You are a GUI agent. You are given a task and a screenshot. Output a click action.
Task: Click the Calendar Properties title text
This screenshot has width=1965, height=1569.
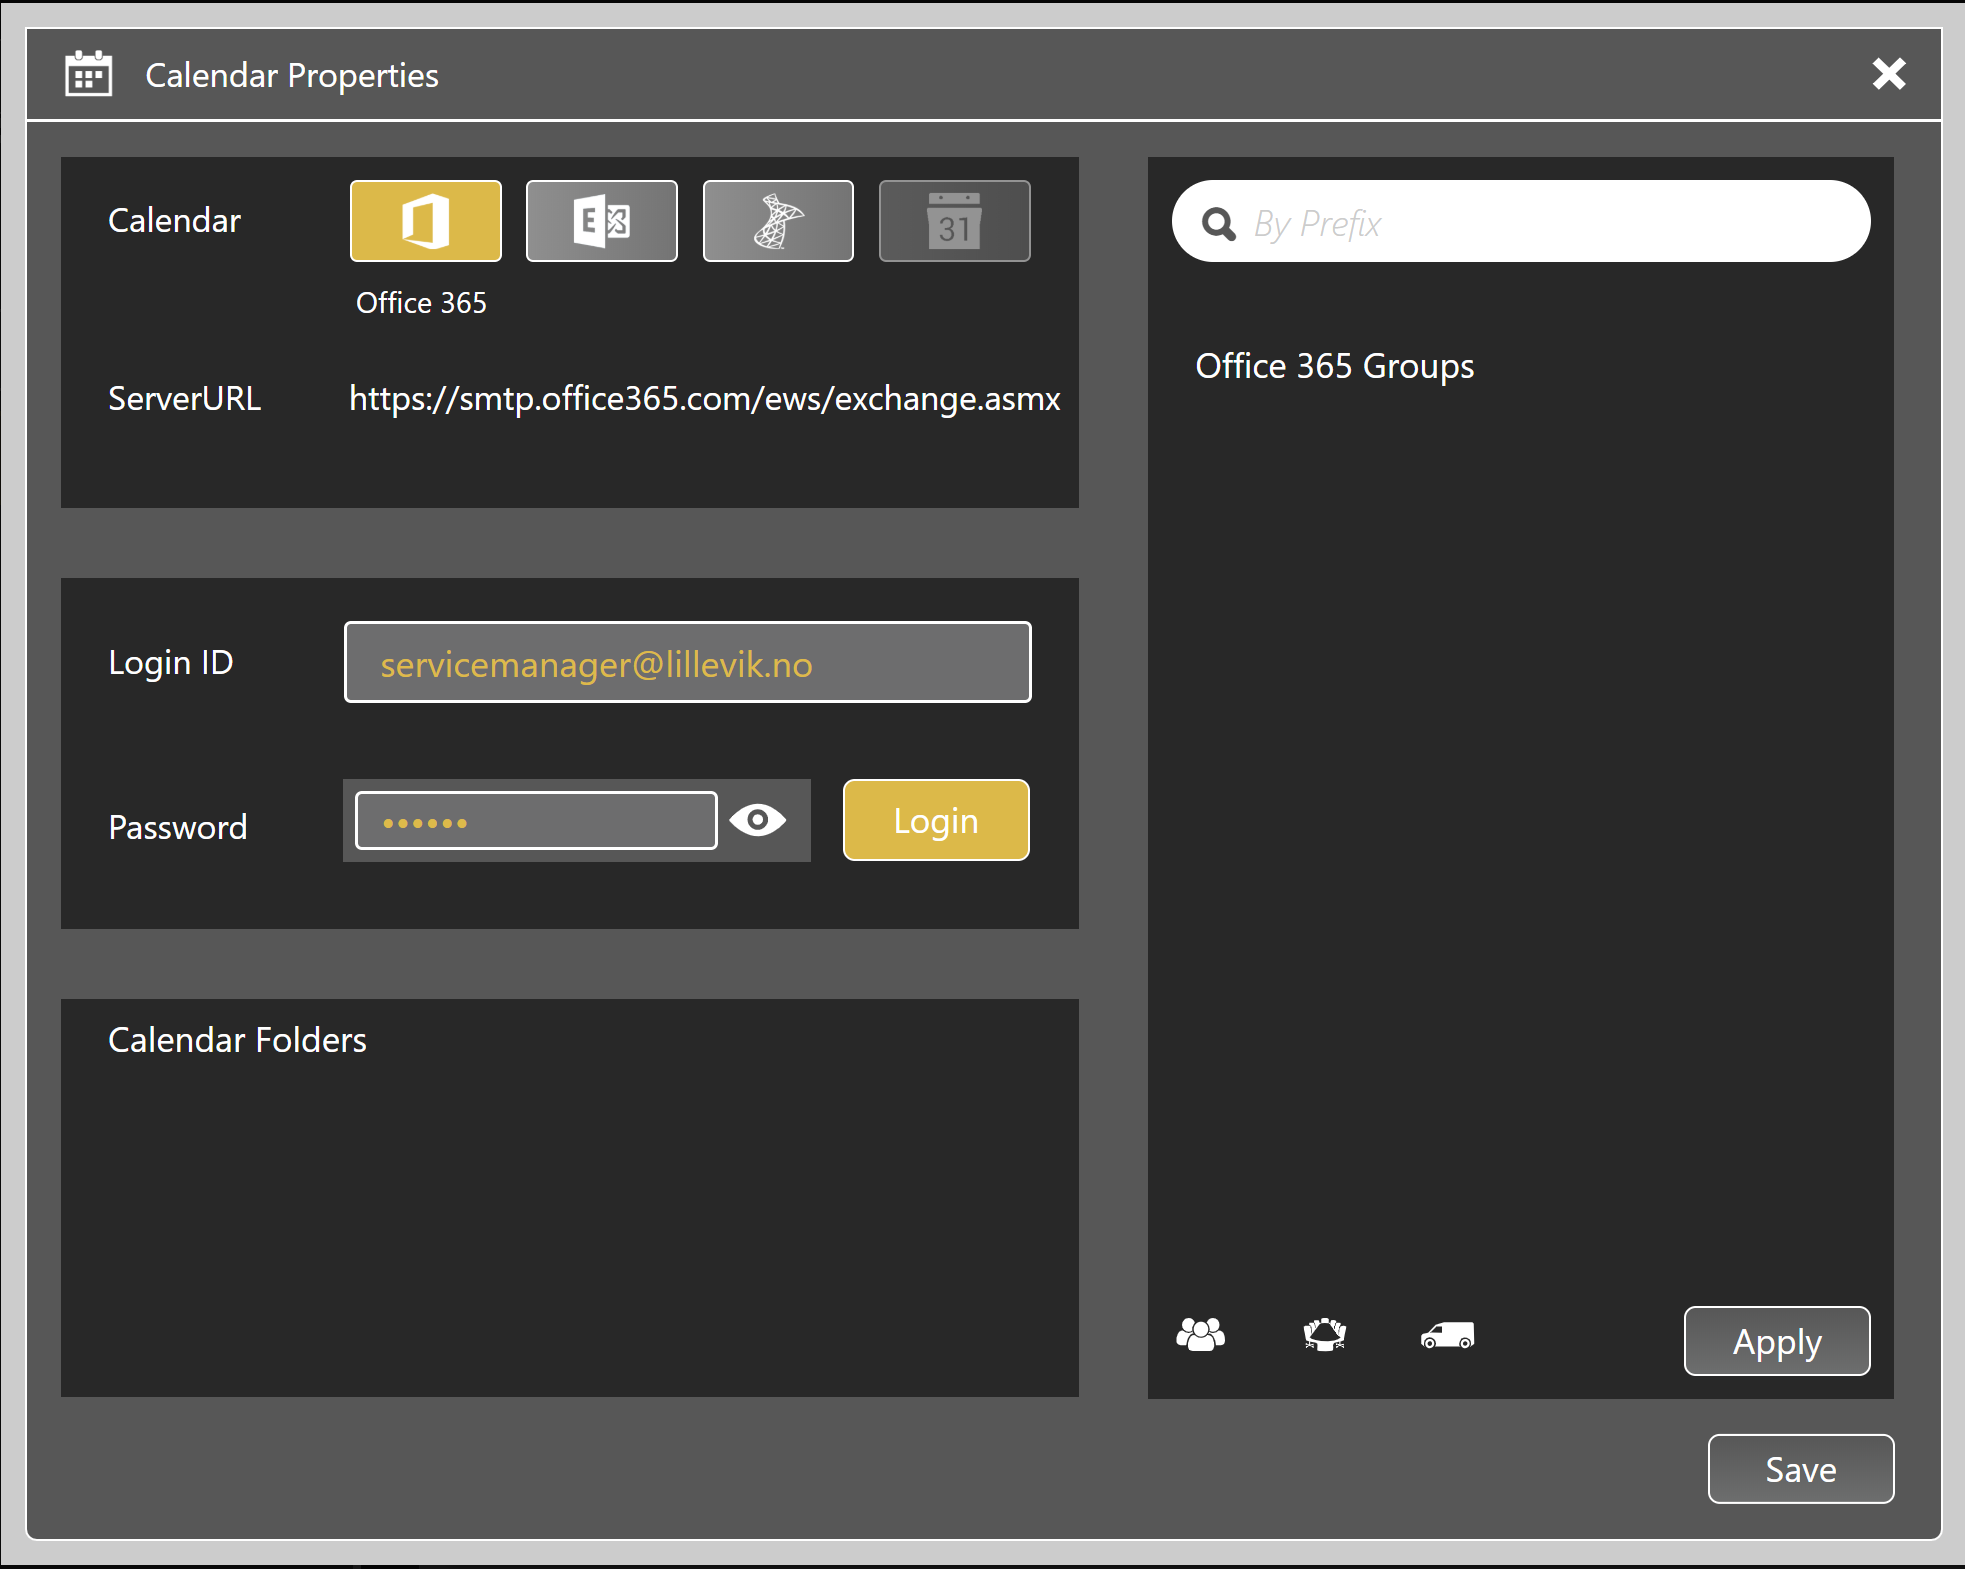(x=292, y=75)
